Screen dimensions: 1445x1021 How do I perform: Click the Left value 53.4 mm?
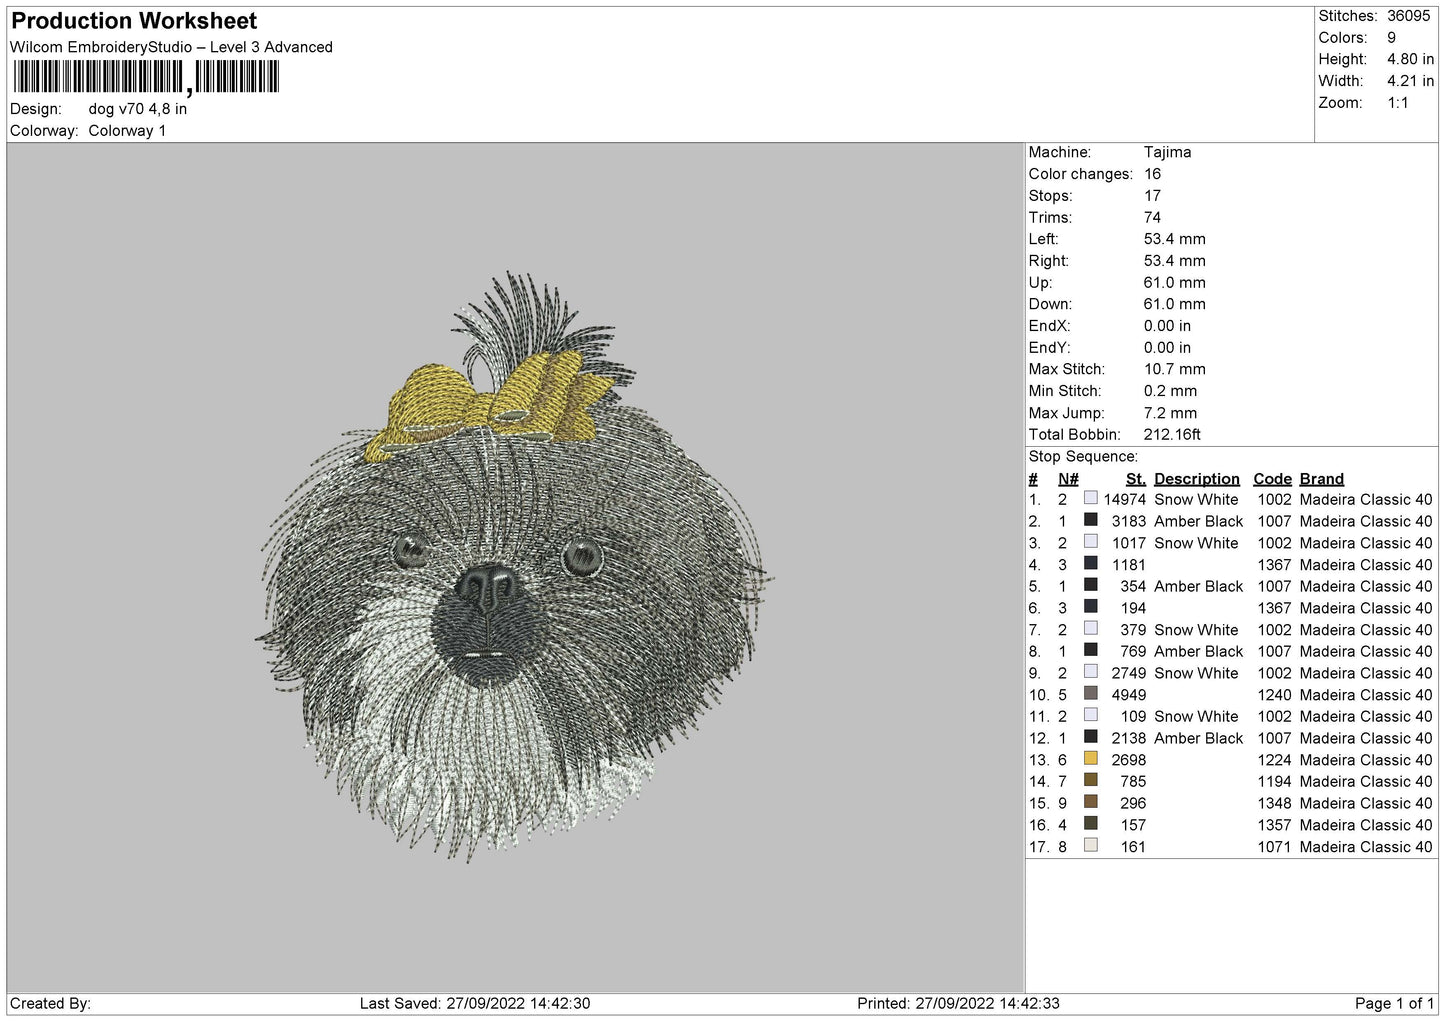(1175, 239)
